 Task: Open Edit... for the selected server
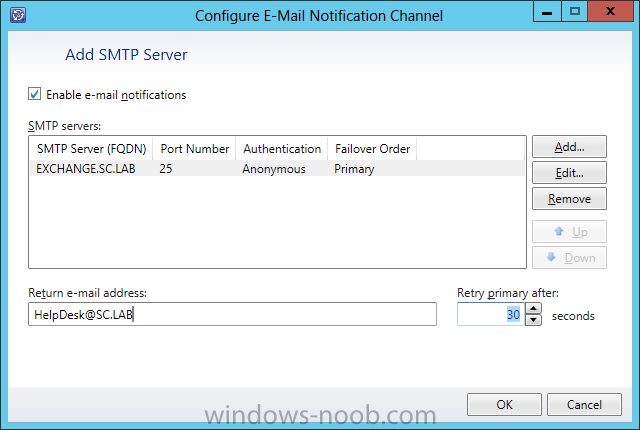click(569, 173)
